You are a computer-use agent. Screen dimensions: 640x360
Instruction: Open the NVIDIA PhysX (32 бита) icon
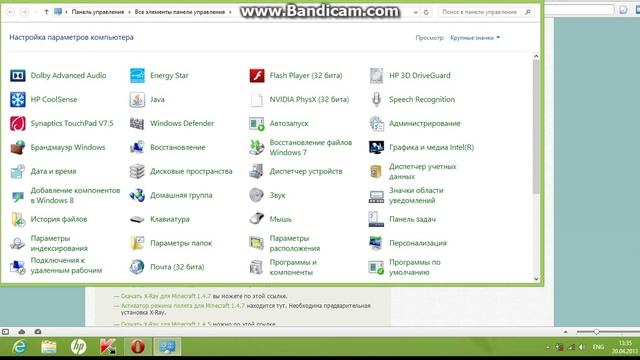(257, 100)
